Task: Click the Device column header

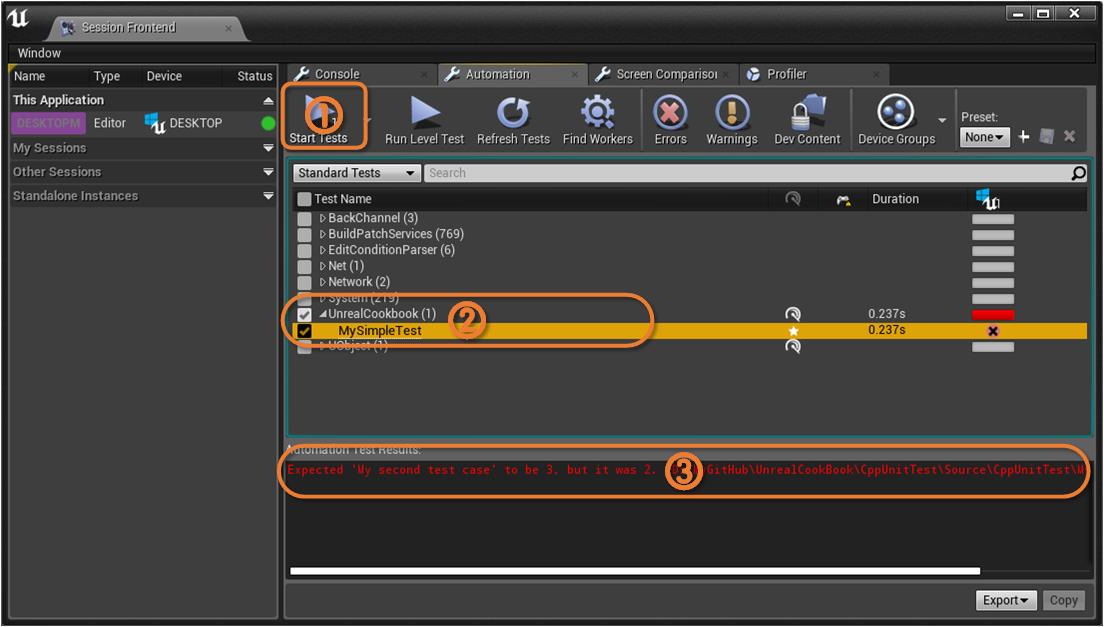Action: 164,76
